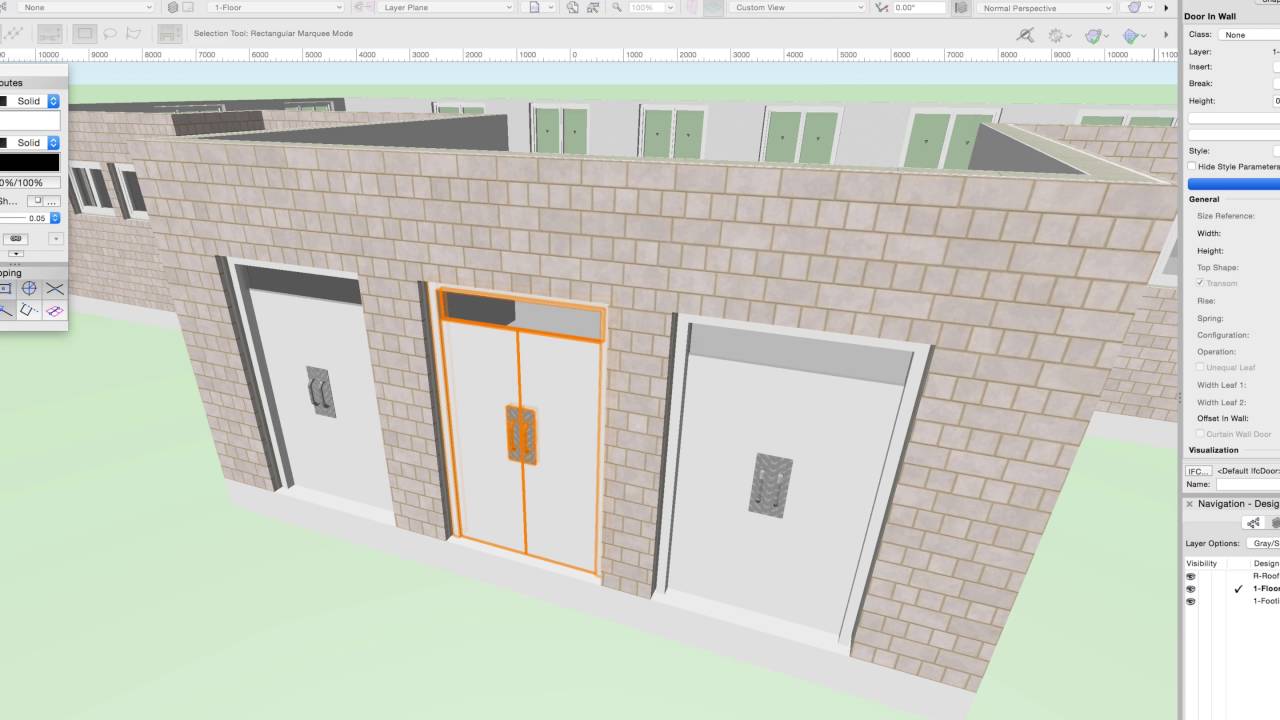Image resolution: width=1280 pixels, height=720 pixels.
Task: Click the magnifier zoom icon
Action: coord(617,7)
